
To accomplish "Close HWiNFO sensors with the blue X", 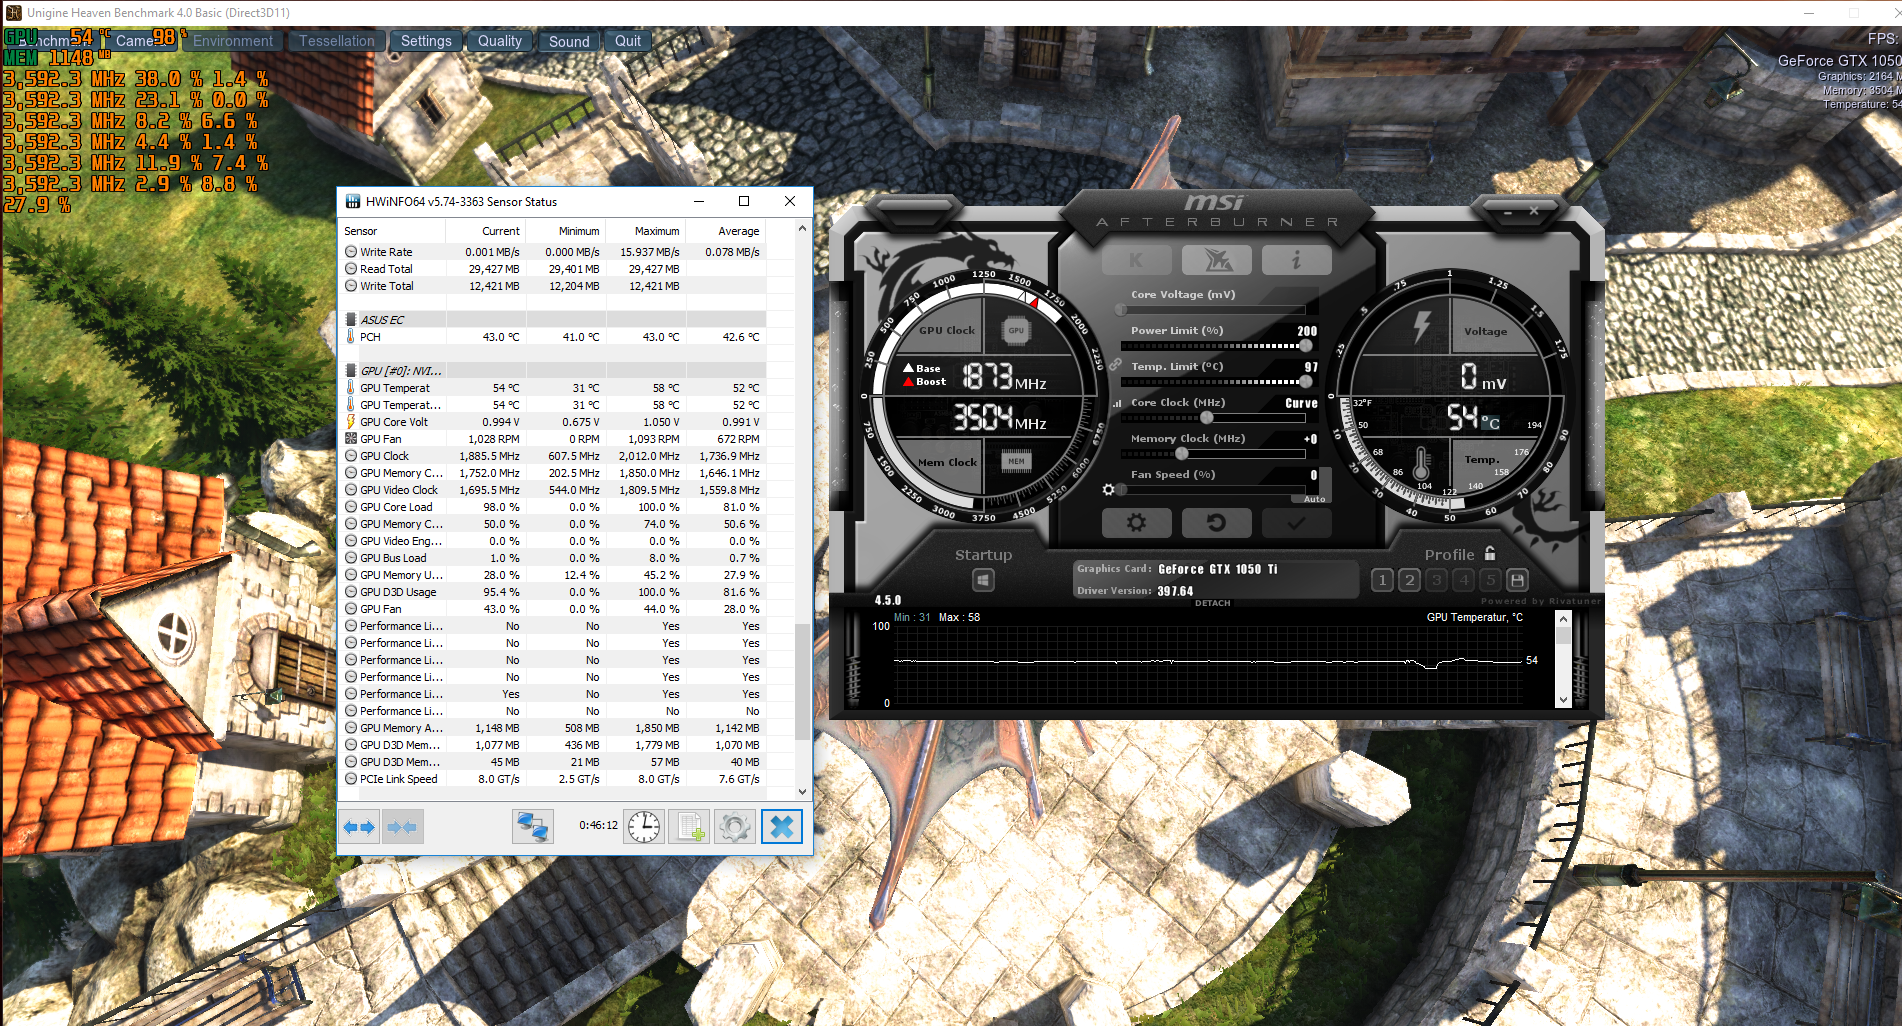I will 782,827.
